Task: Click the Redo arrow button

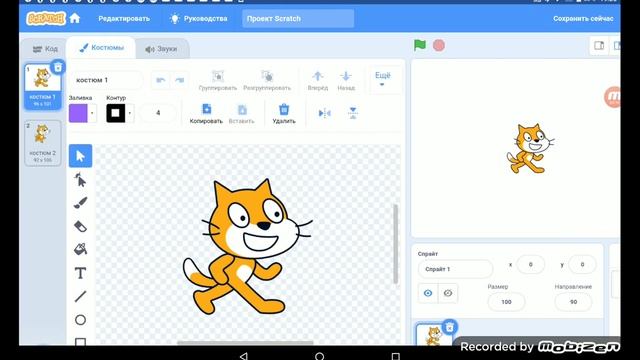Action: pos(180,80)
